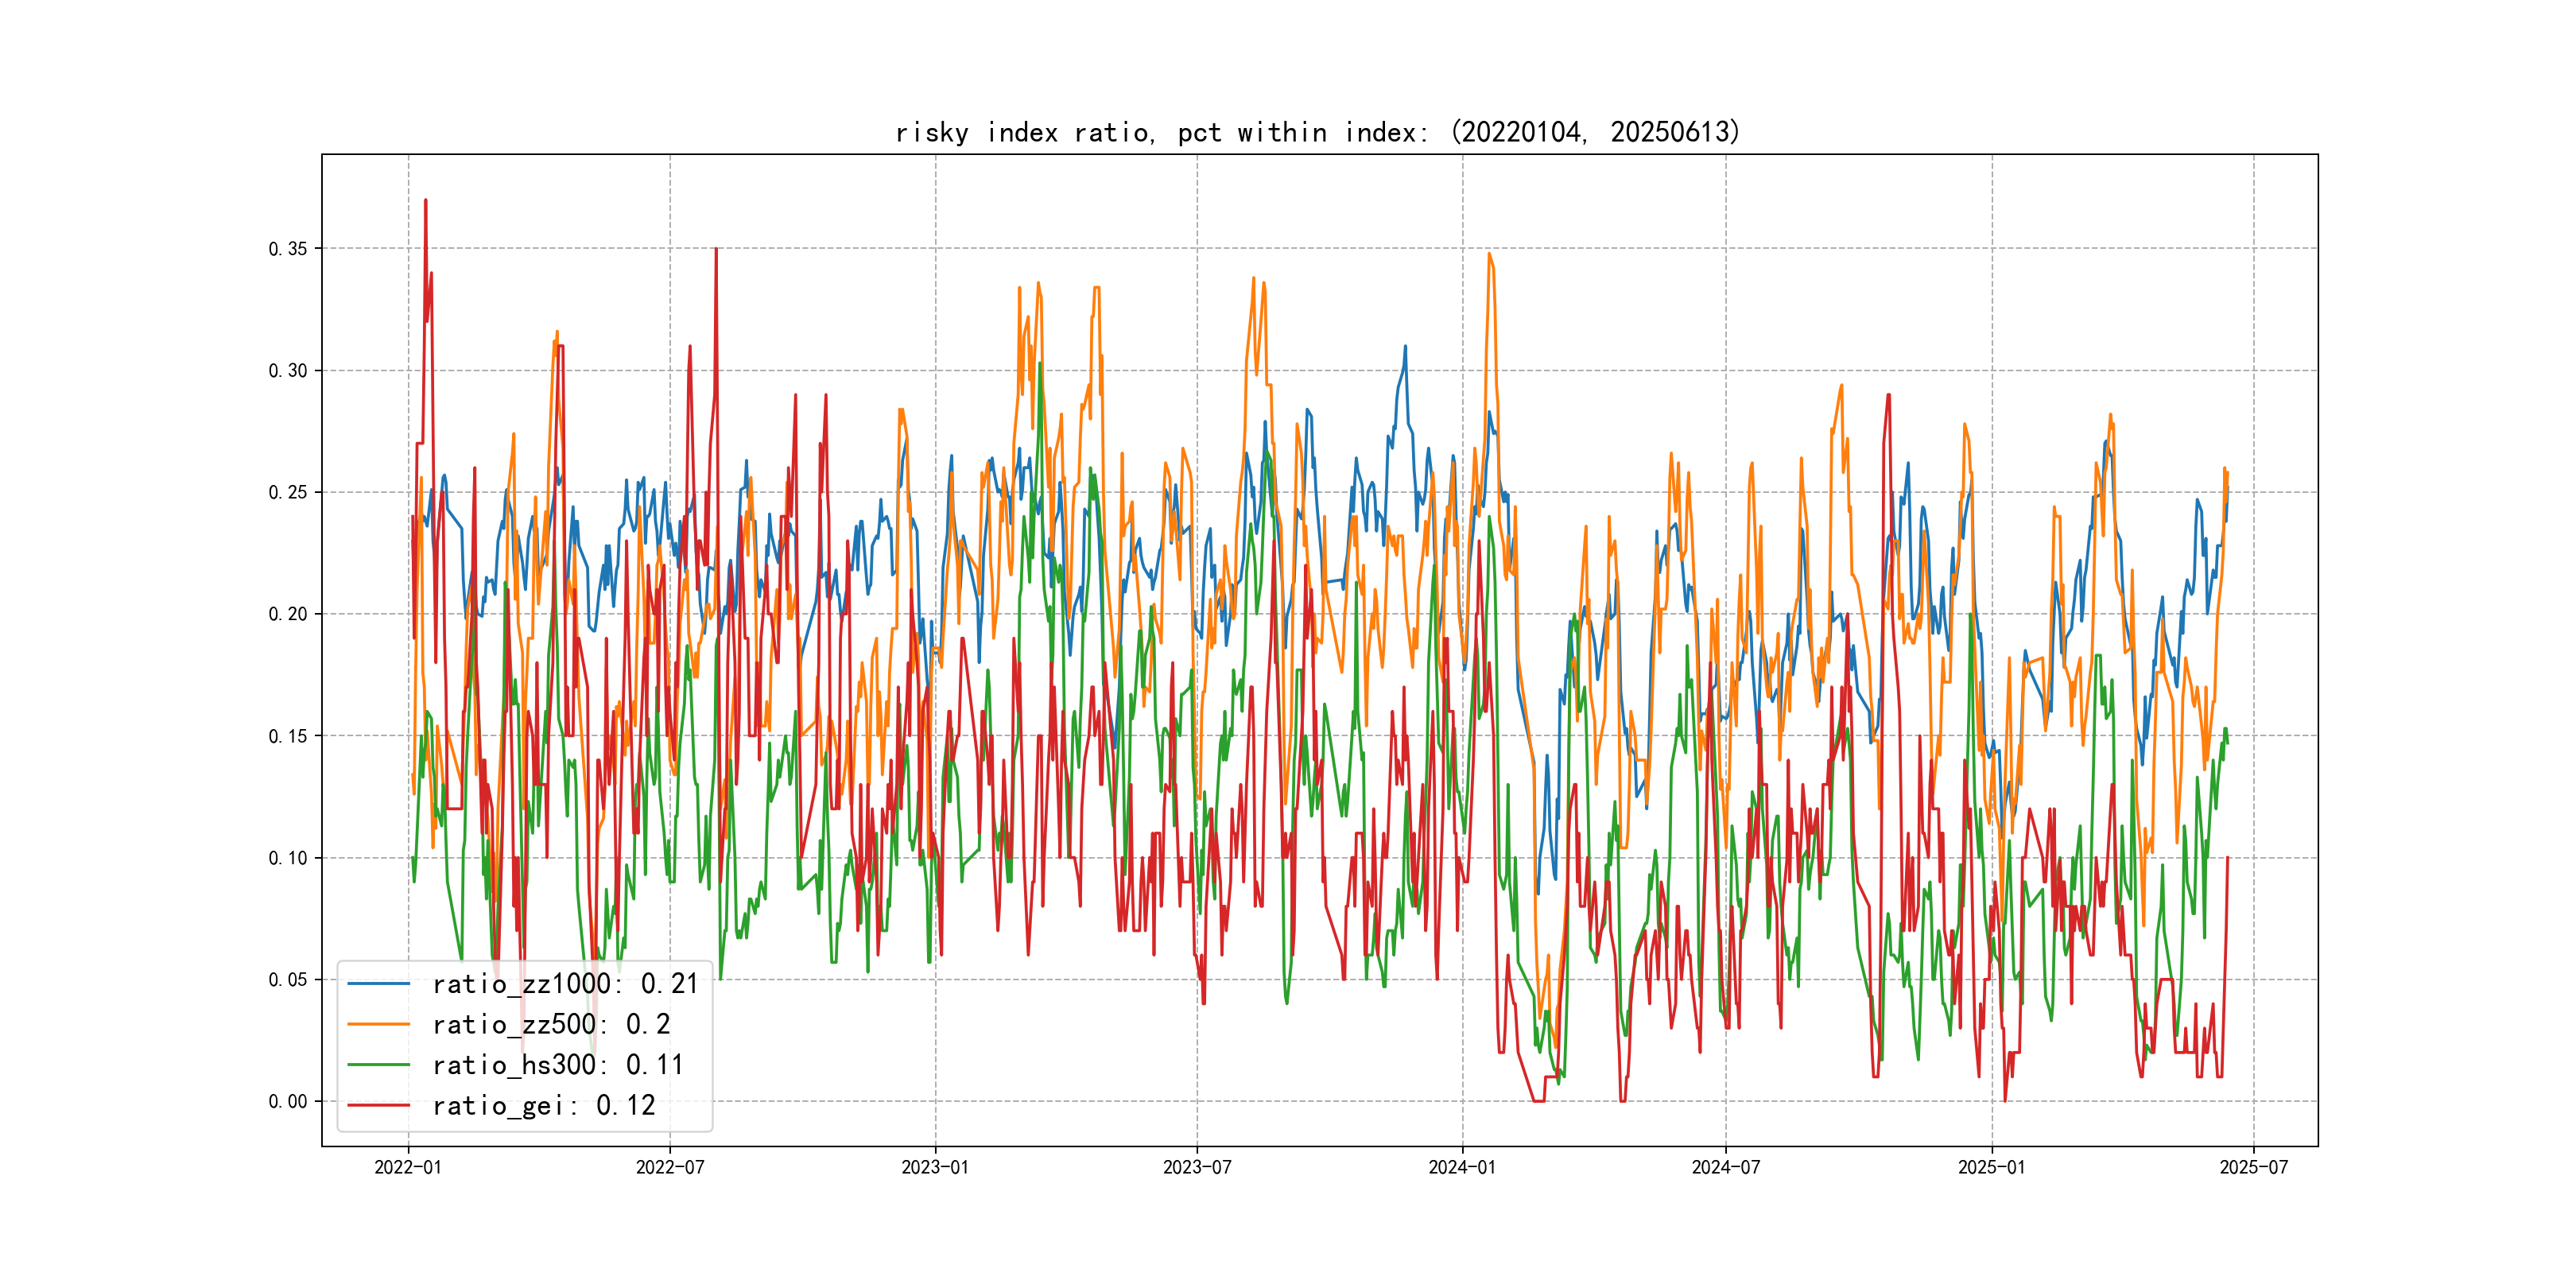The width and height of the screenshot is (2576, 1288).
Task: Click the 0.00 y-axis tick label
Action: point(288,1102)
